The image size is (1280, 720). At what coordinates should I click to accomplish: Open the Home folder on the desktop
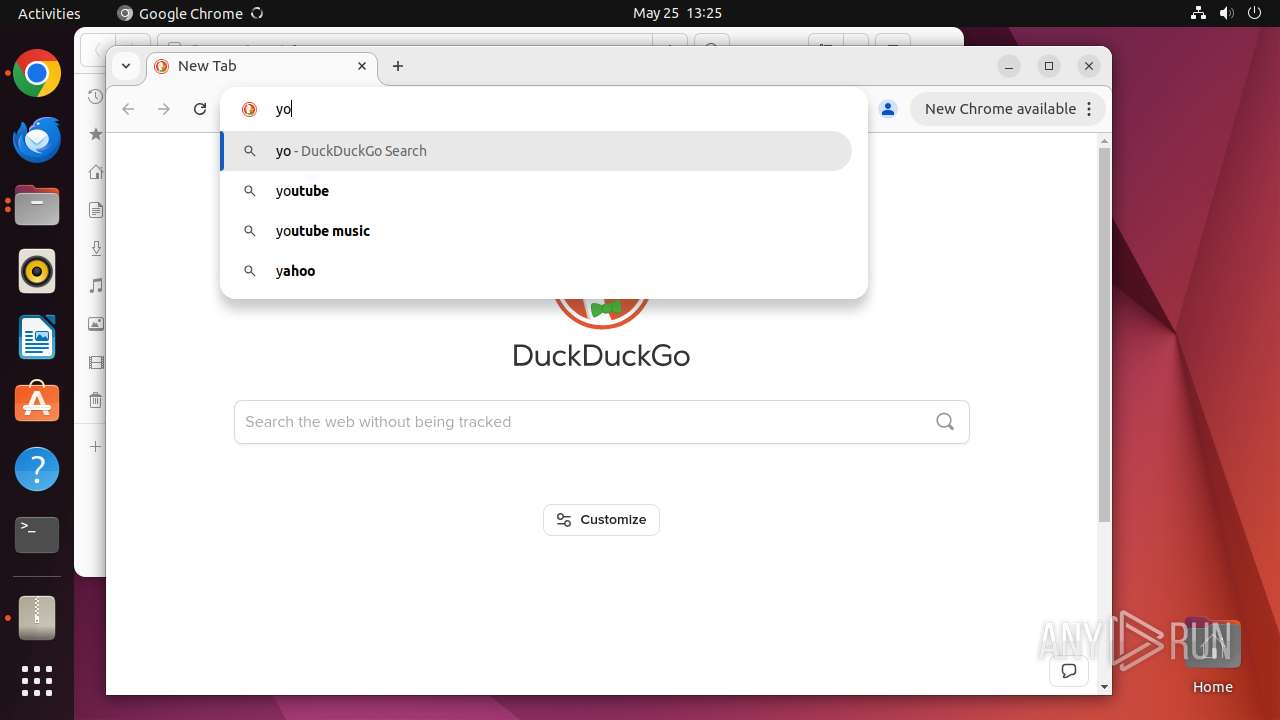pos(1212,657)
